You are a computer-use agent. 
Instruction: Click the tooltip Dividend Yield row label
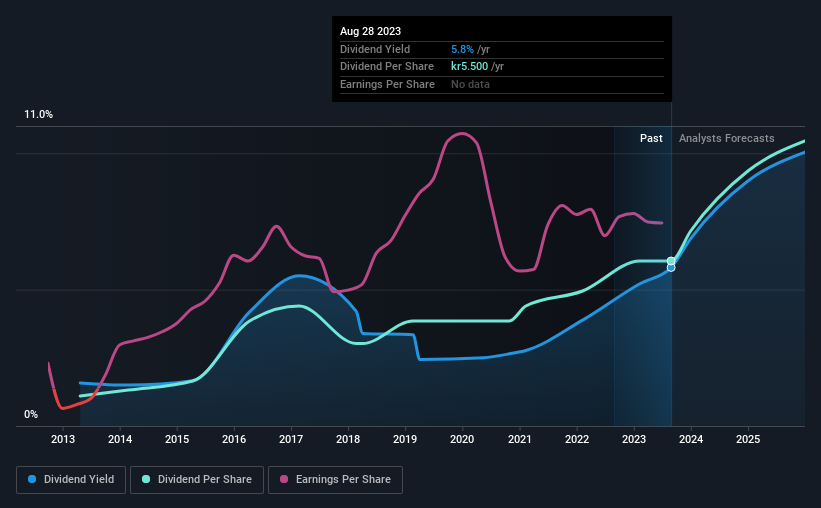[375, 49]
